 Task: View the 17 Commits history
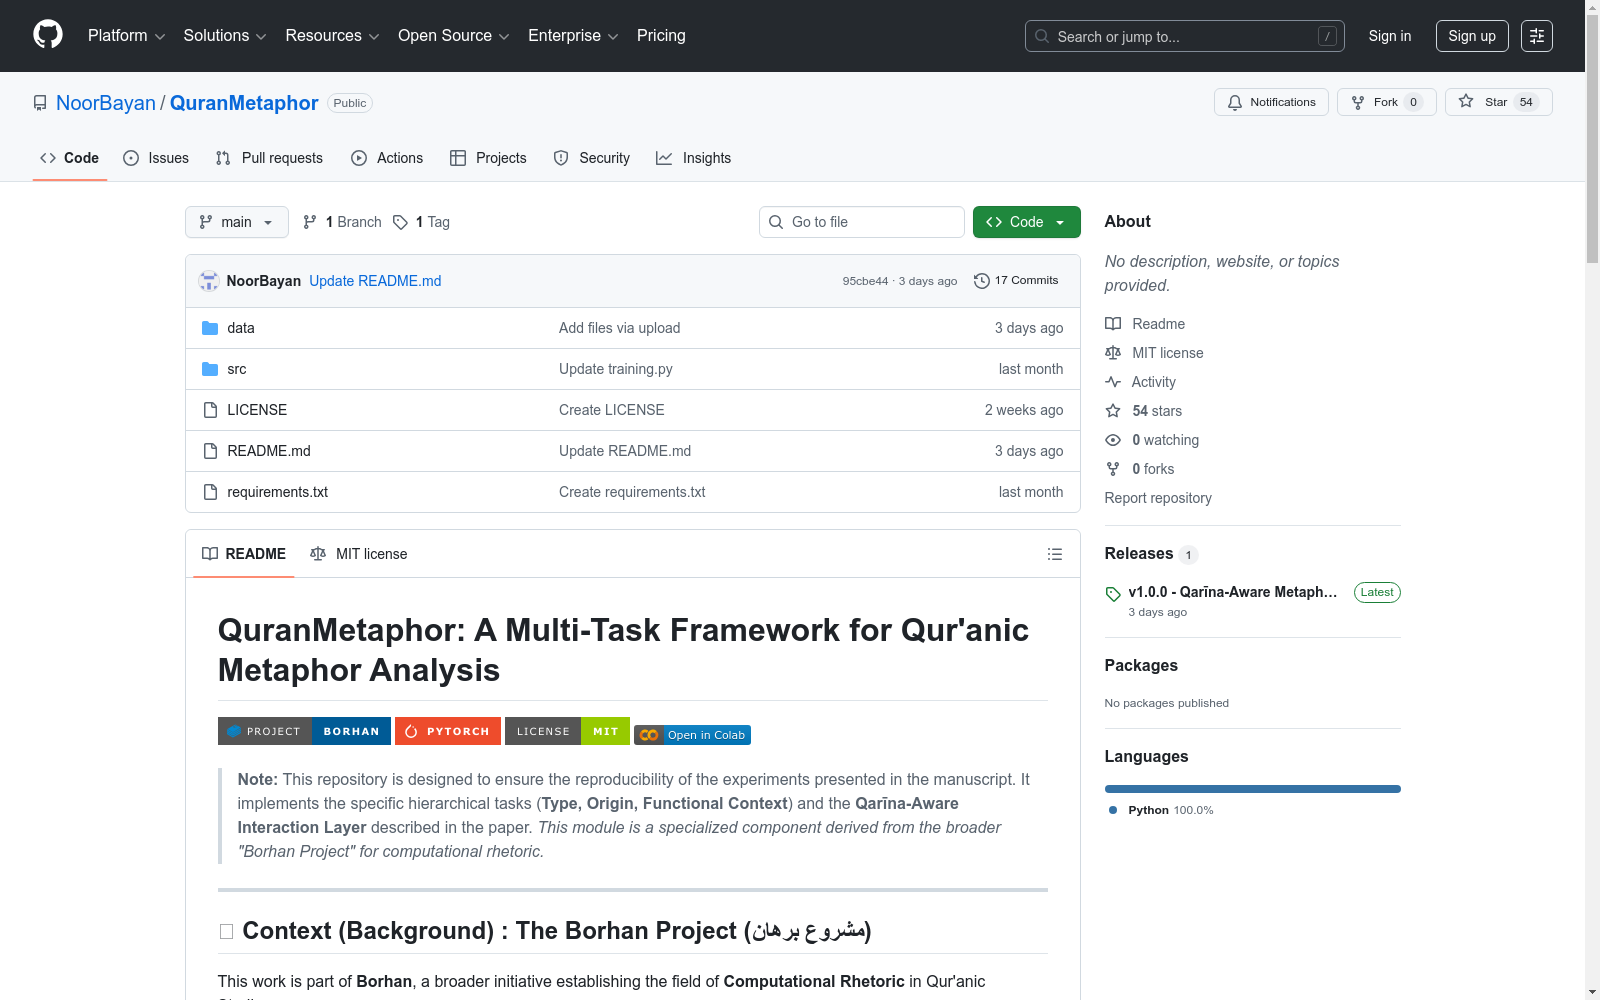pyautogui.click(x=1016, y=281)
